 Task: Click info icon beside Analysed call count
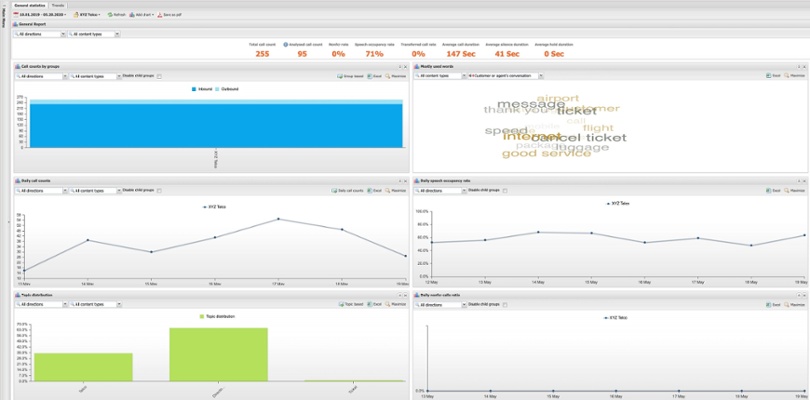click(x=285, y=44)
